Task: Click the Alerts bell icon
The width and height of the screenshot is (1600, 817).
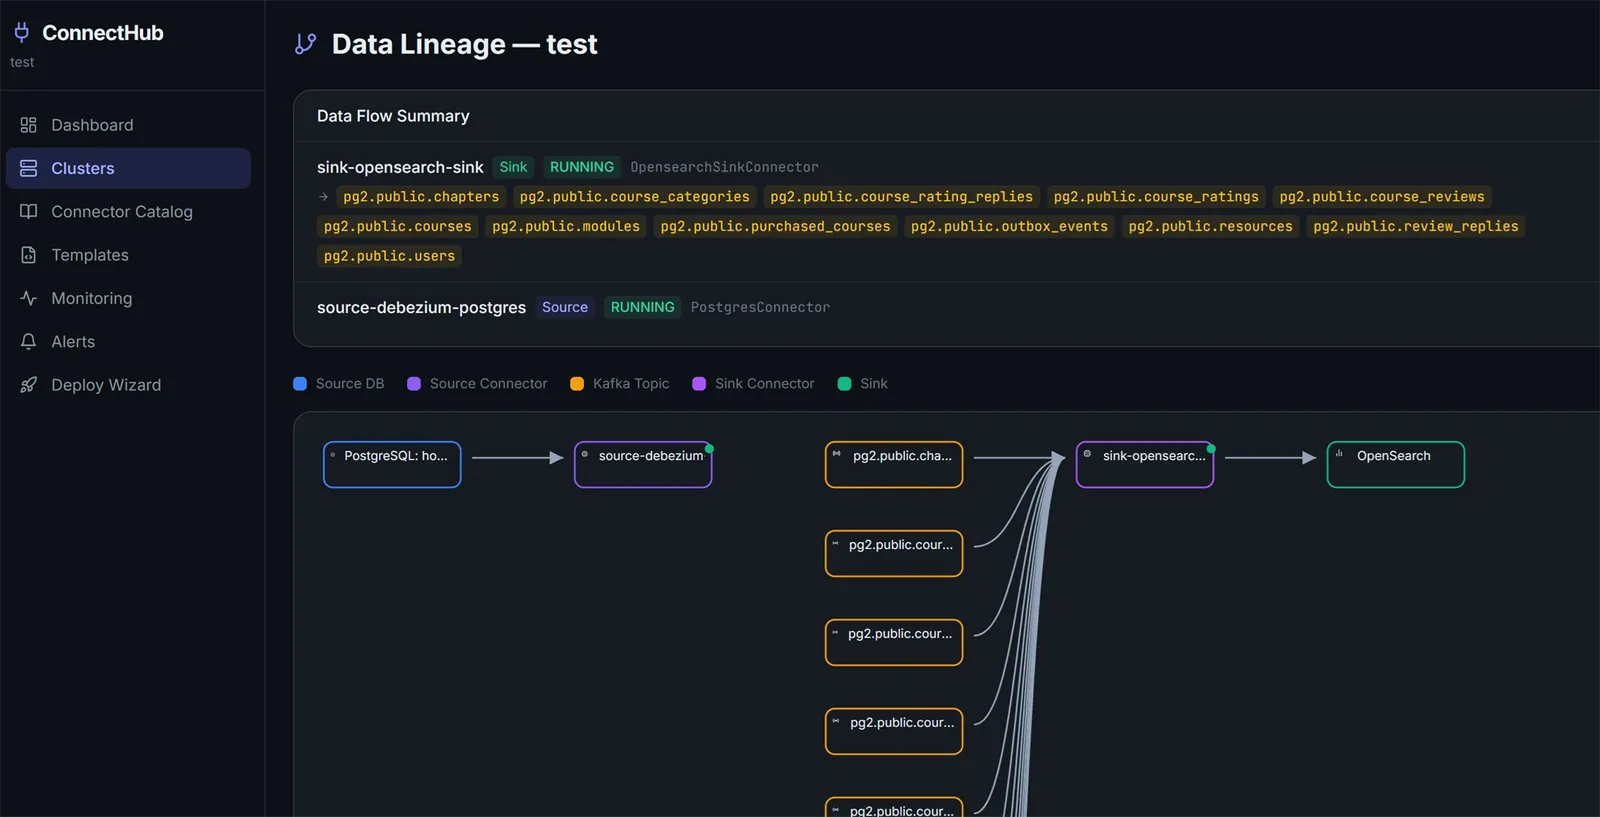Action: click(28, 341)
